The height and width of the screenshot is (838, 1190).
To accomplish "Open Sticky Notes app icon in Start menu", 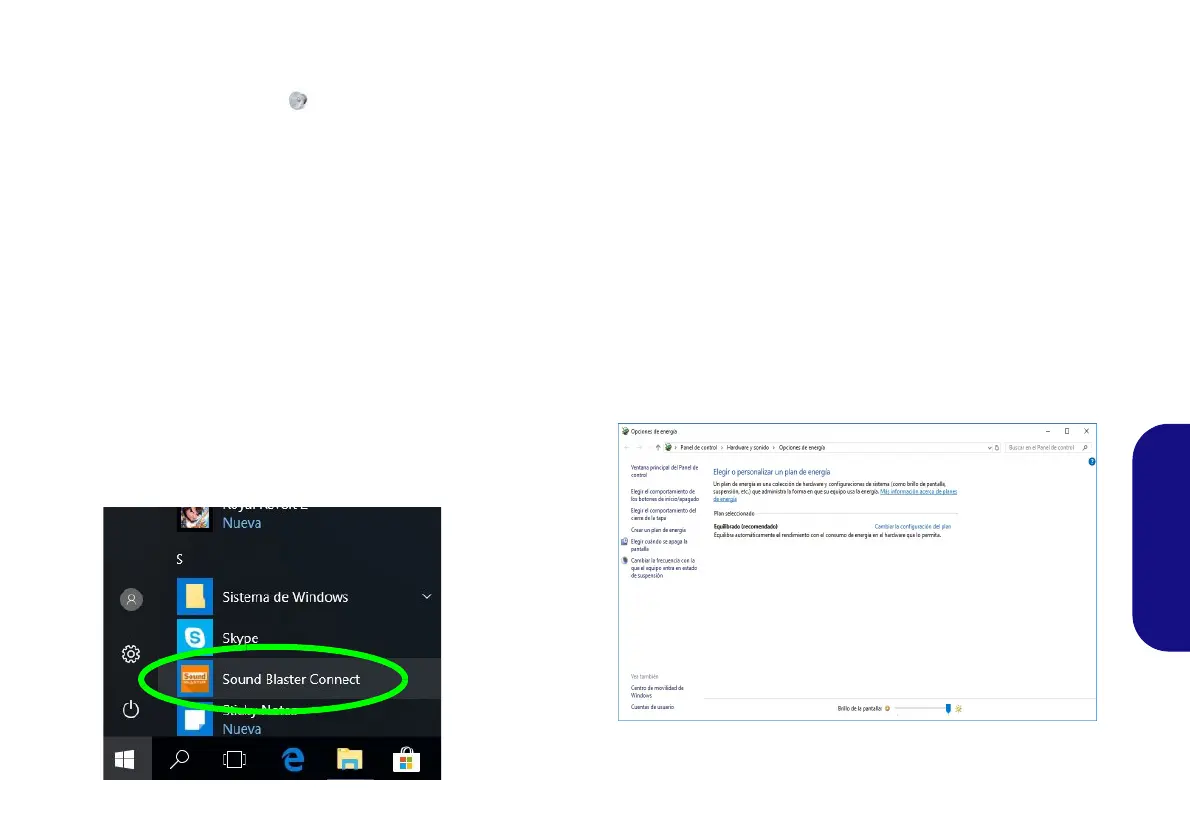I will pos(194,720).
